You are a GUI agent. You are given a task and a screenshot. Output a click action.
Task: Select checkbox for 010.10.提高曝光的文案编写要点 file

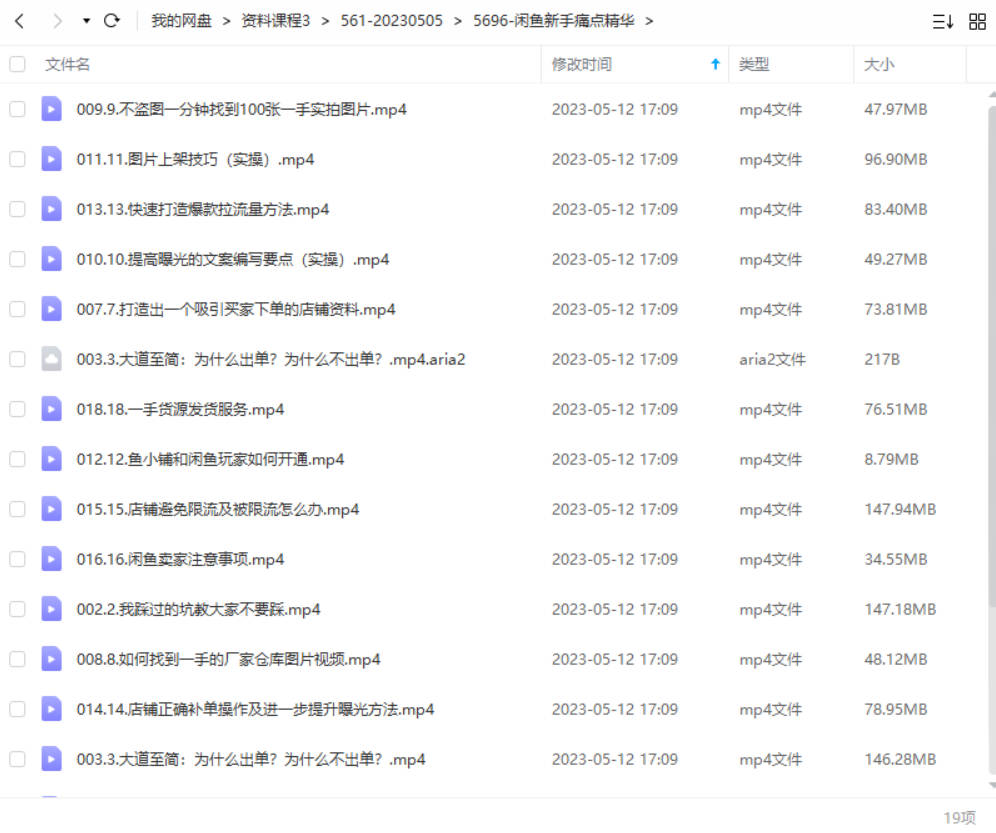pos(17,259)
